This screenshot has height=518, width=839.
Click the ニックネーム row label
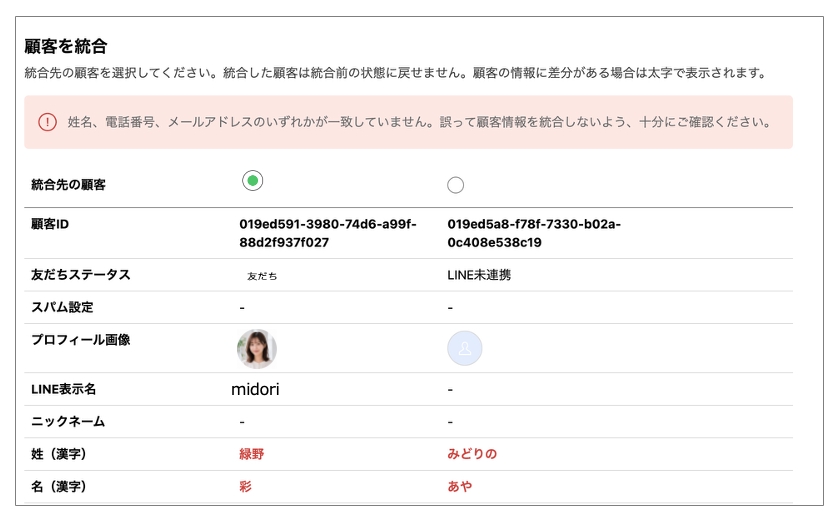click(68, 422)
